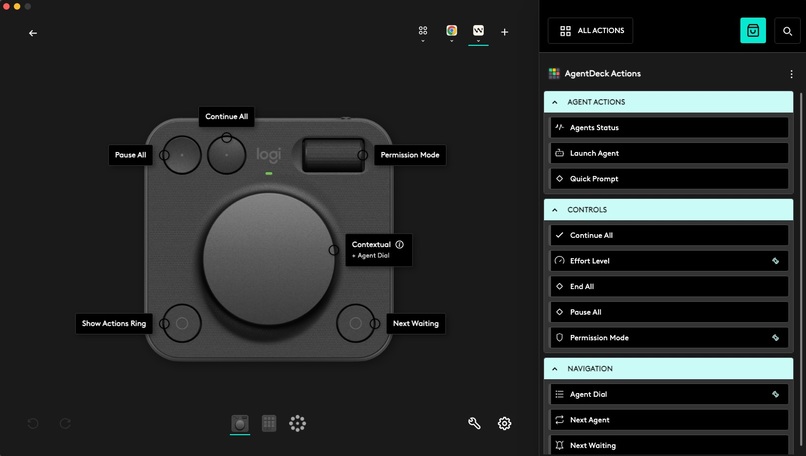The width and height of the screenshot is (806, 456).
Task: Open dropdown under the all-apps grid icon
Action: [423, 41]
